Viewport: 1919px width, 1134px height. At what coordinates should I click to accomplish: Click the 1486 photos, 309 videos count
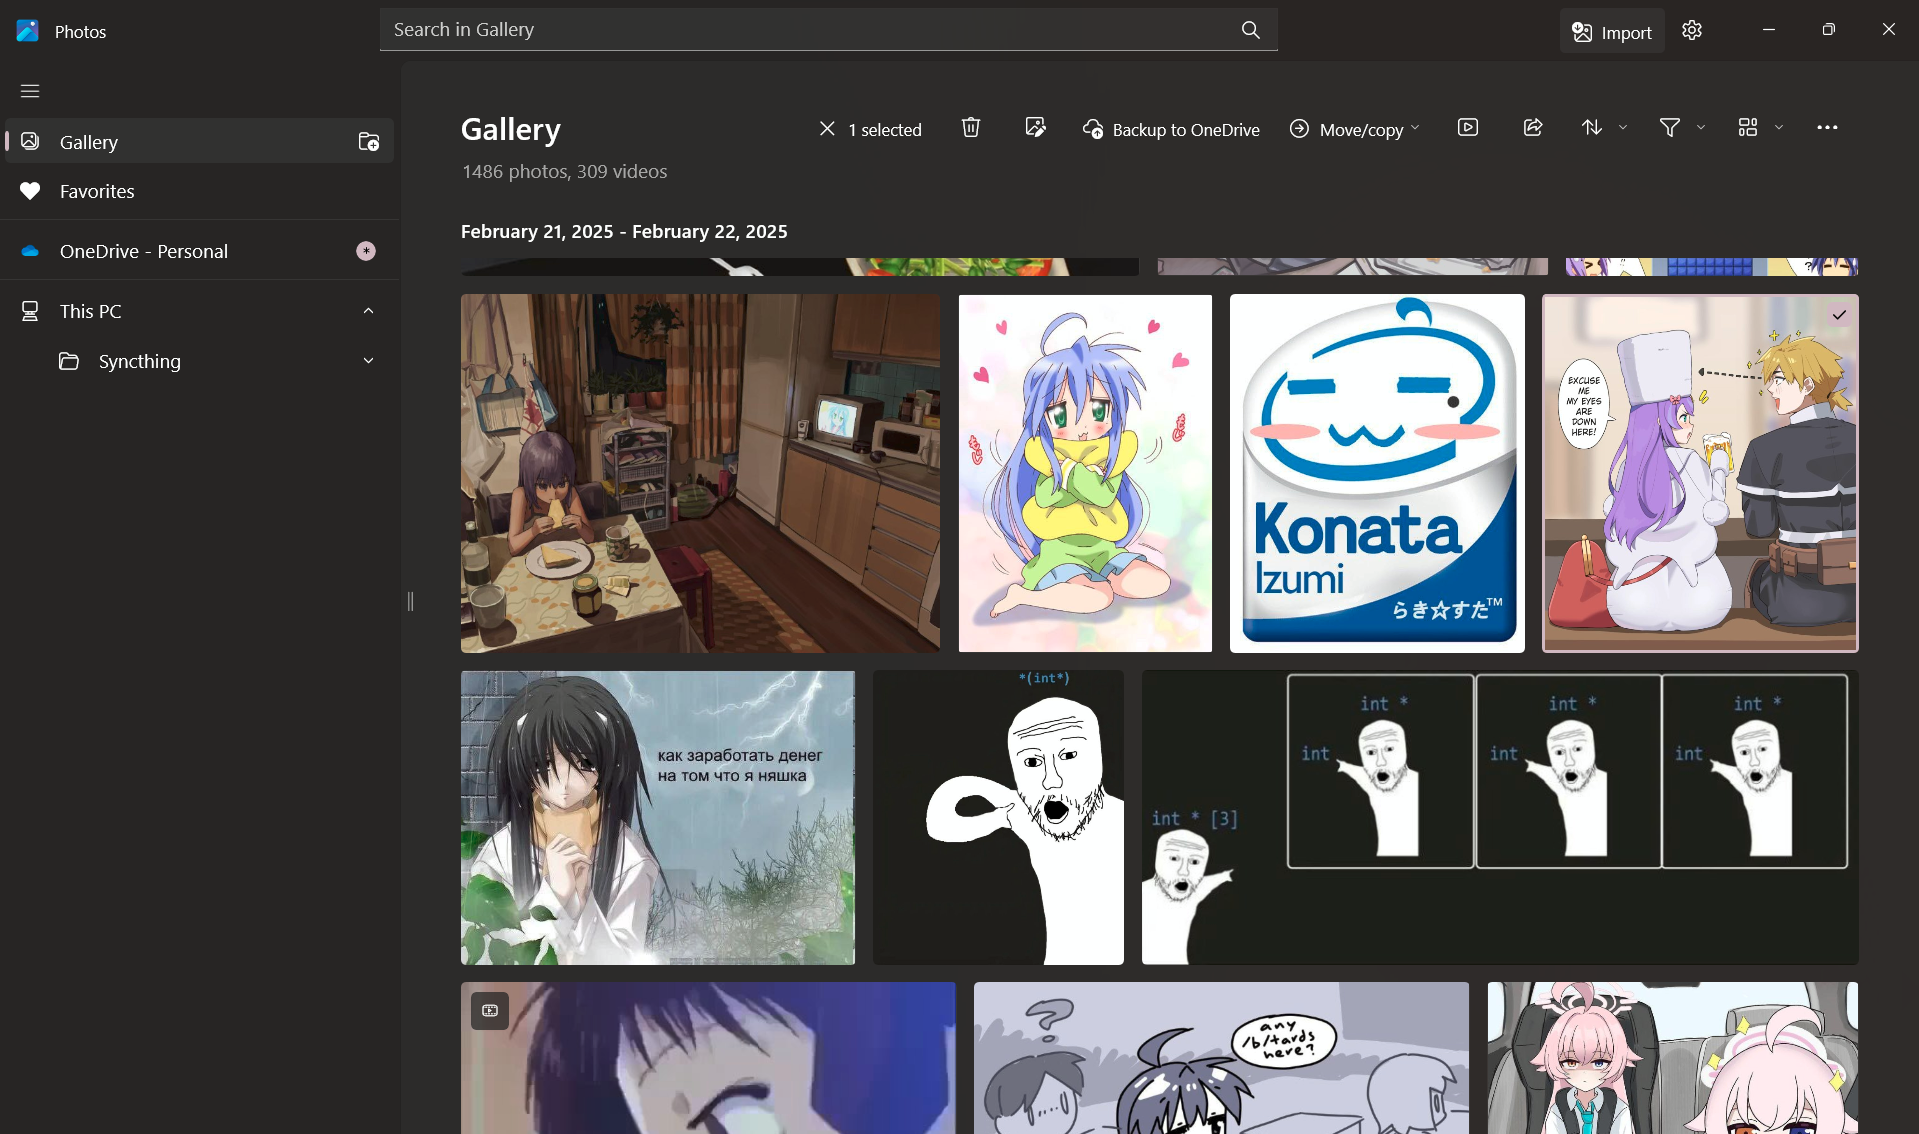[x=564, y=172]
